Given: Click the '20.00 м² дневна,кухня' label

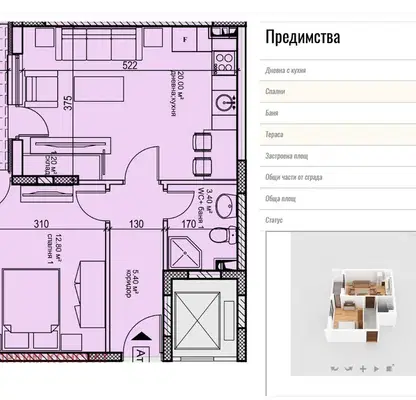Looking at the screenshot, I should coord(177,93).
